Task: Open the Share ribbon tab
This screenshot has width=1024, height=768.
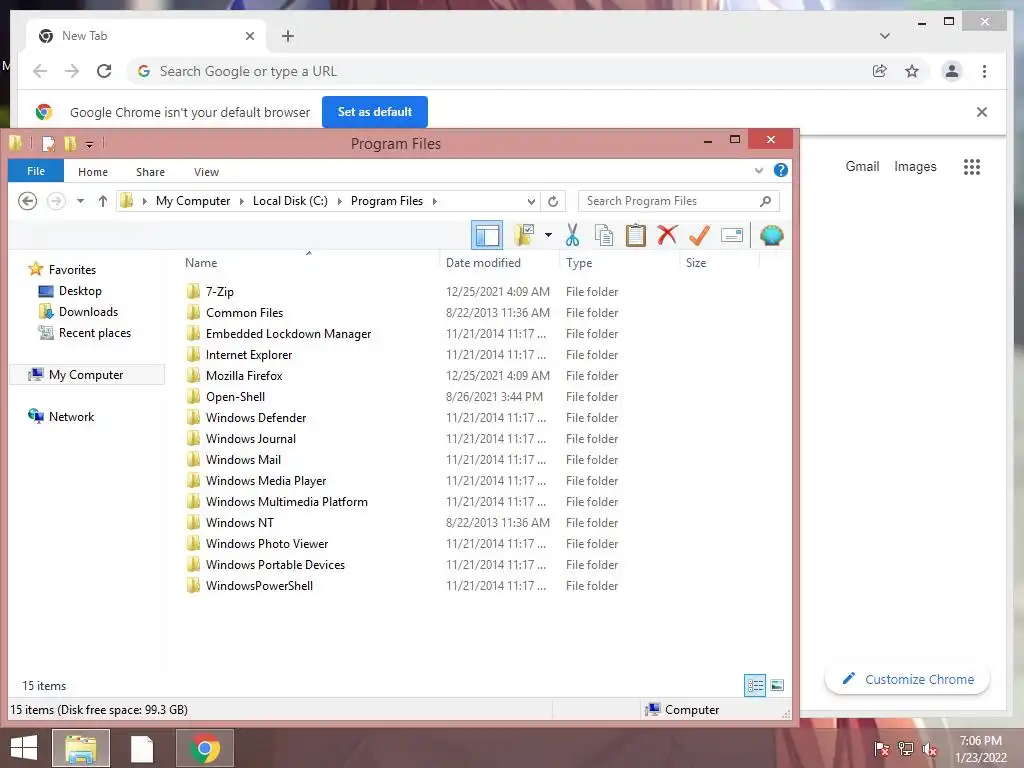Action: 150,172
